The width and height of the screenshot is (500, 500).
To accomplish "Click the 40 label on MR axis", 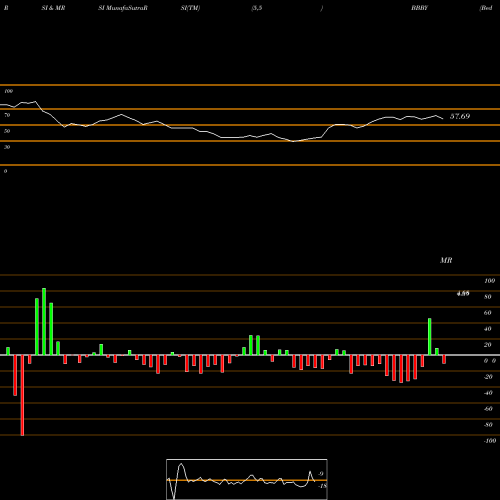I will (x=488, y=329).
